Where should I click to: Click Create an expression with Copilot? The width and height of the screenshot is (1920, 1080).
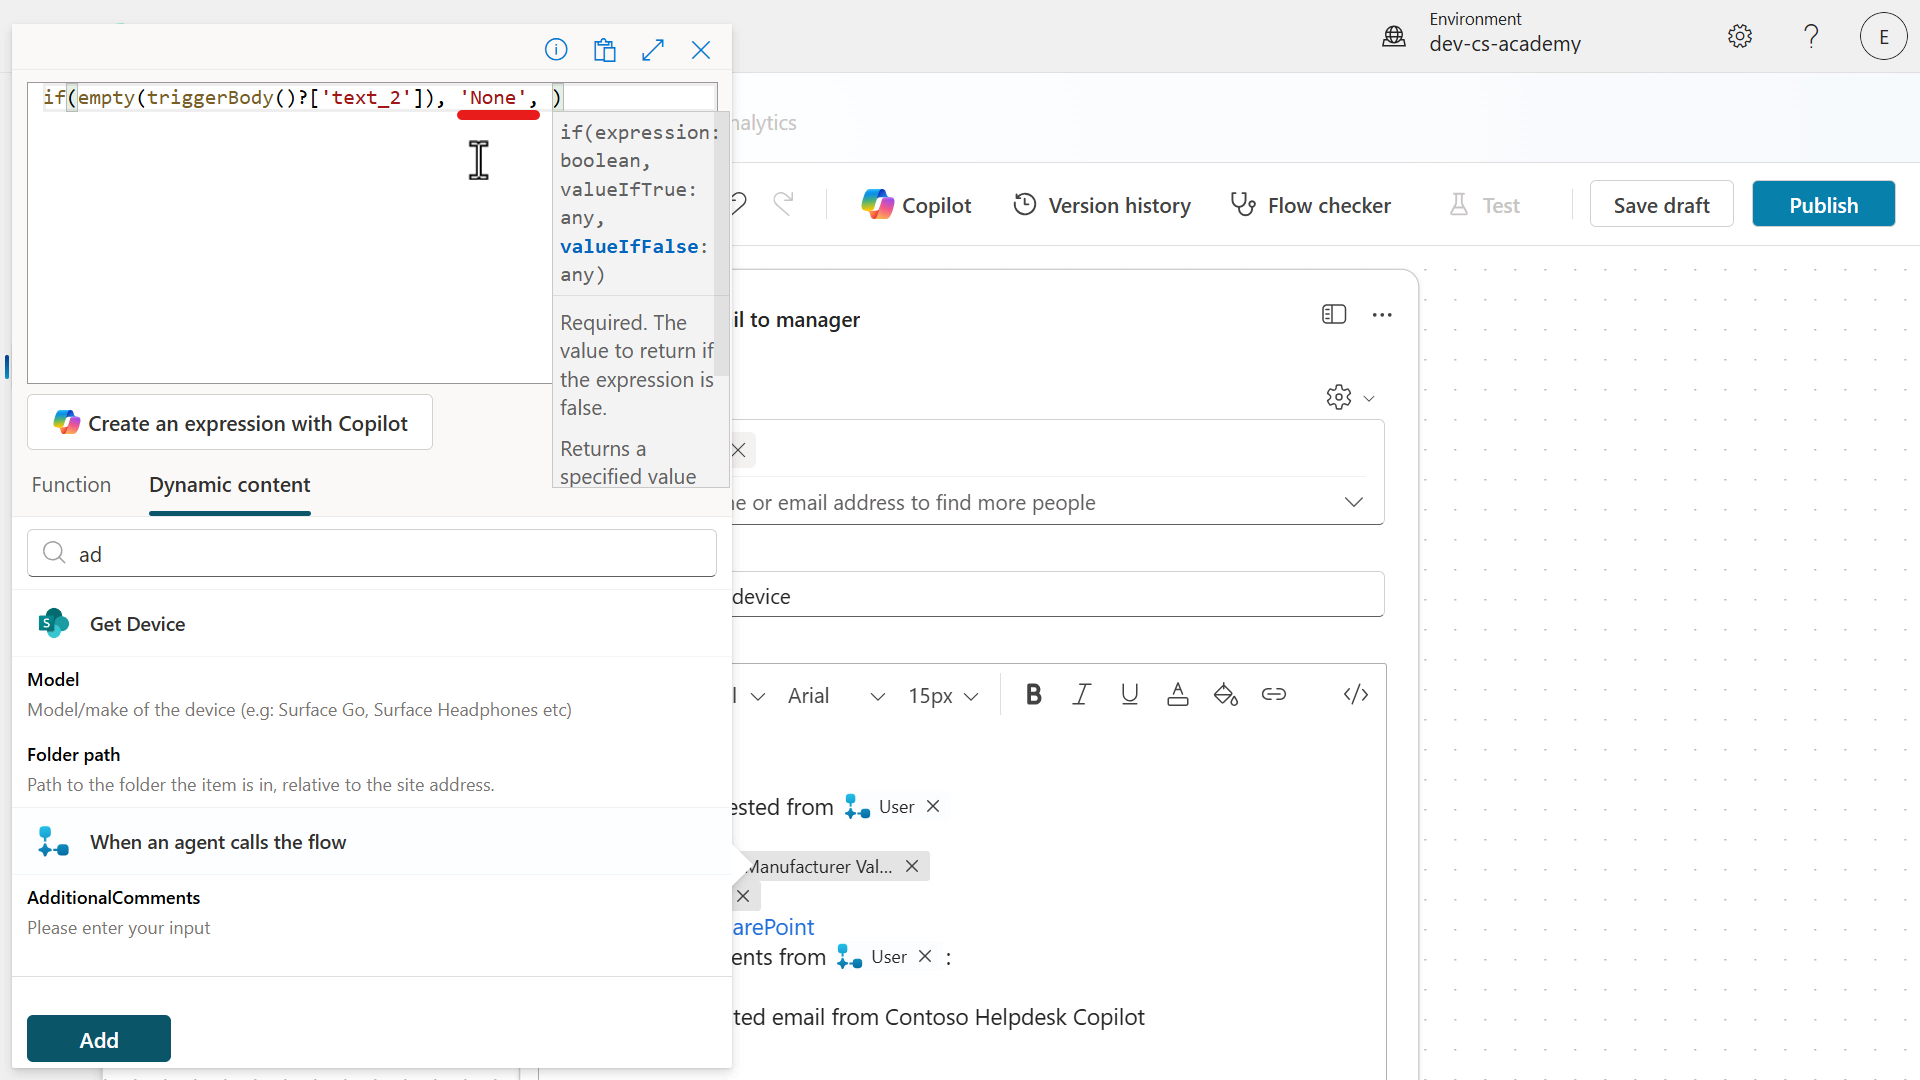(230, 423)
